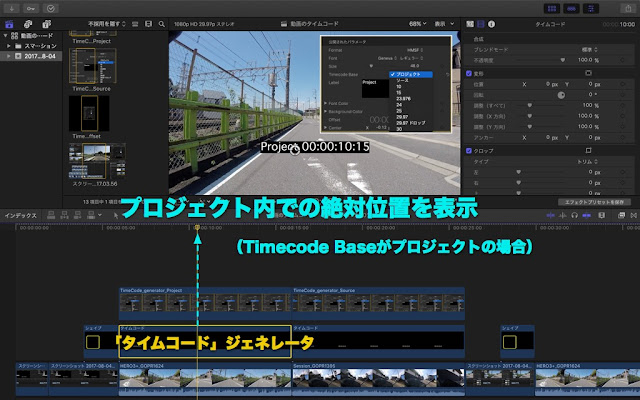Click the timeline playhead marker
Viewport: 640px width, 400px height.
tap(197, 227)
